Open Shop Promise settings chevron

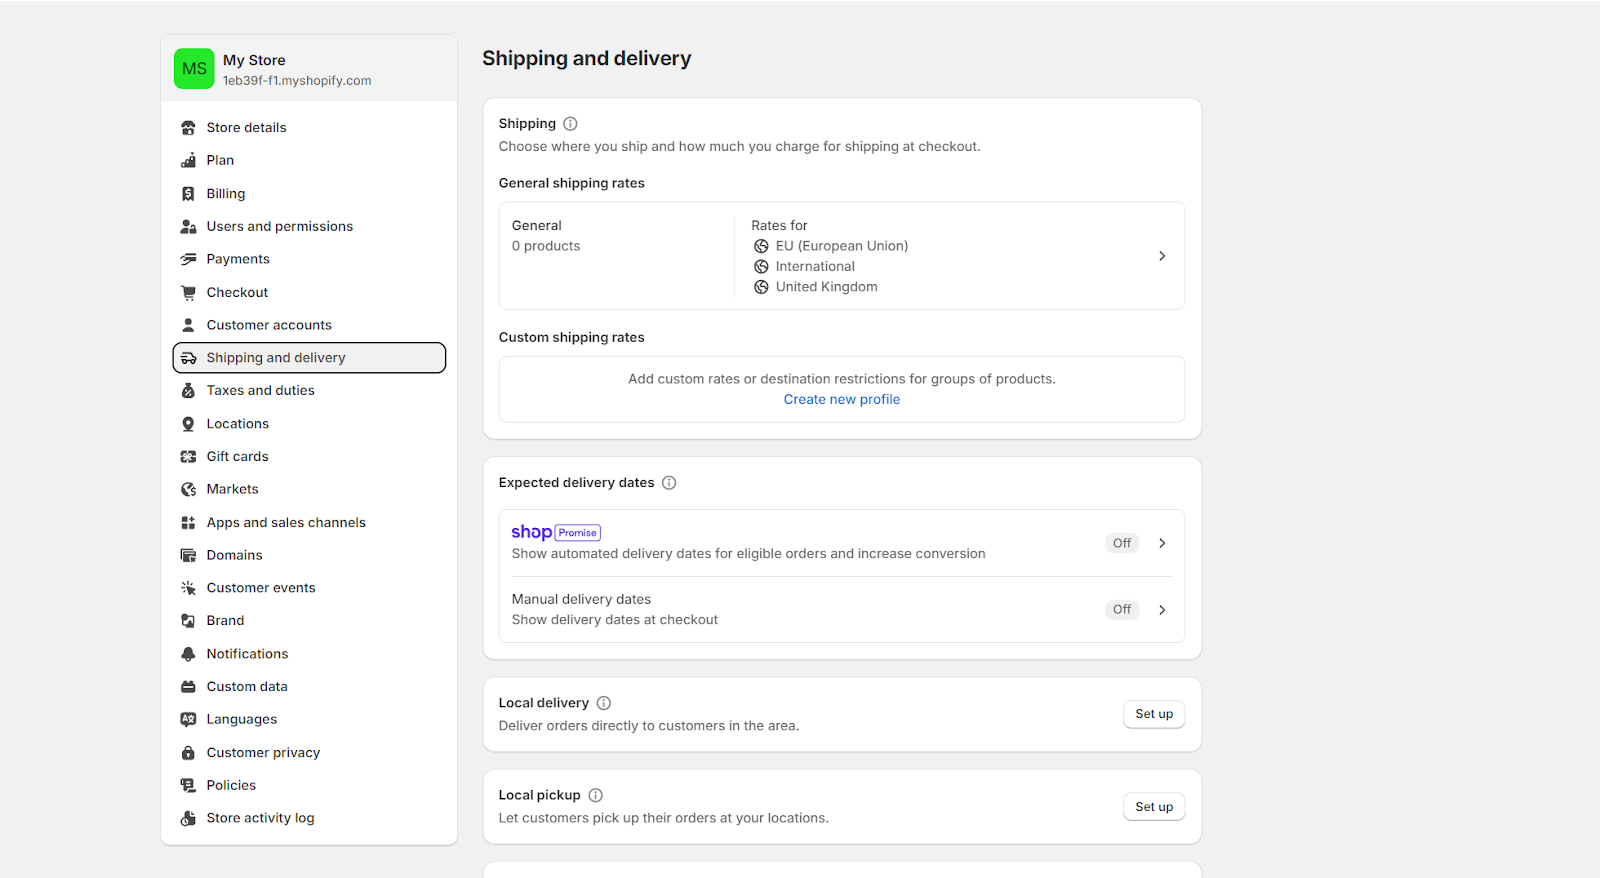click(1162, 543)
